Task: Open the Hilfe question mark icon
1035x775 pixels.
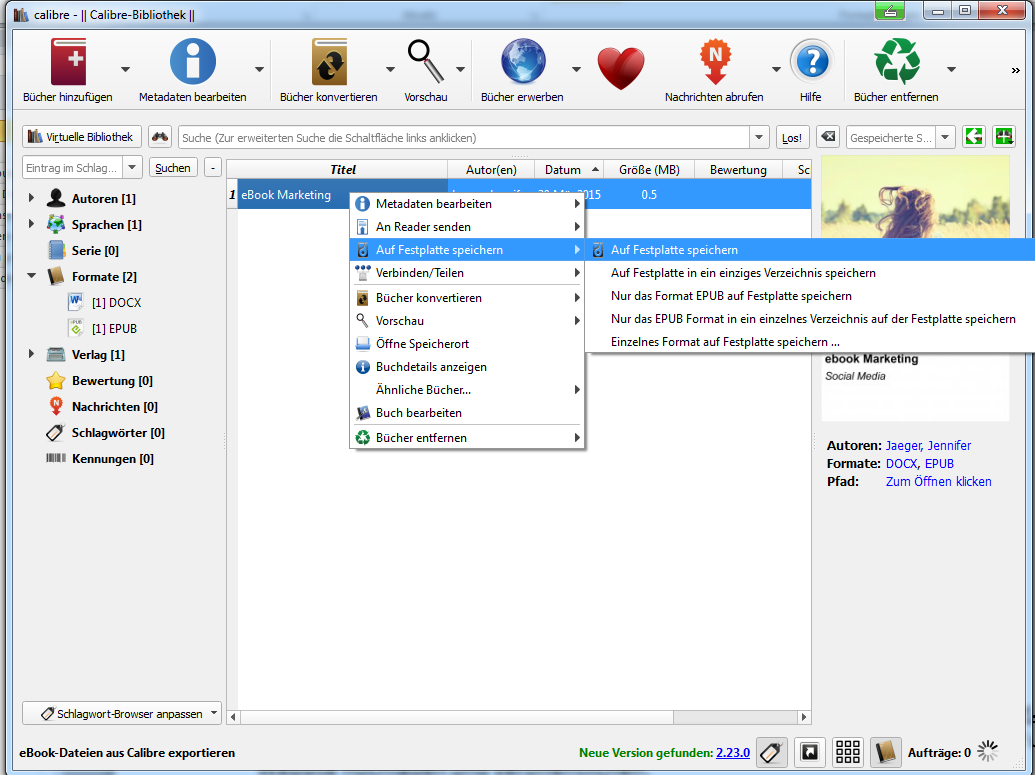Action: tap(810, 63)
